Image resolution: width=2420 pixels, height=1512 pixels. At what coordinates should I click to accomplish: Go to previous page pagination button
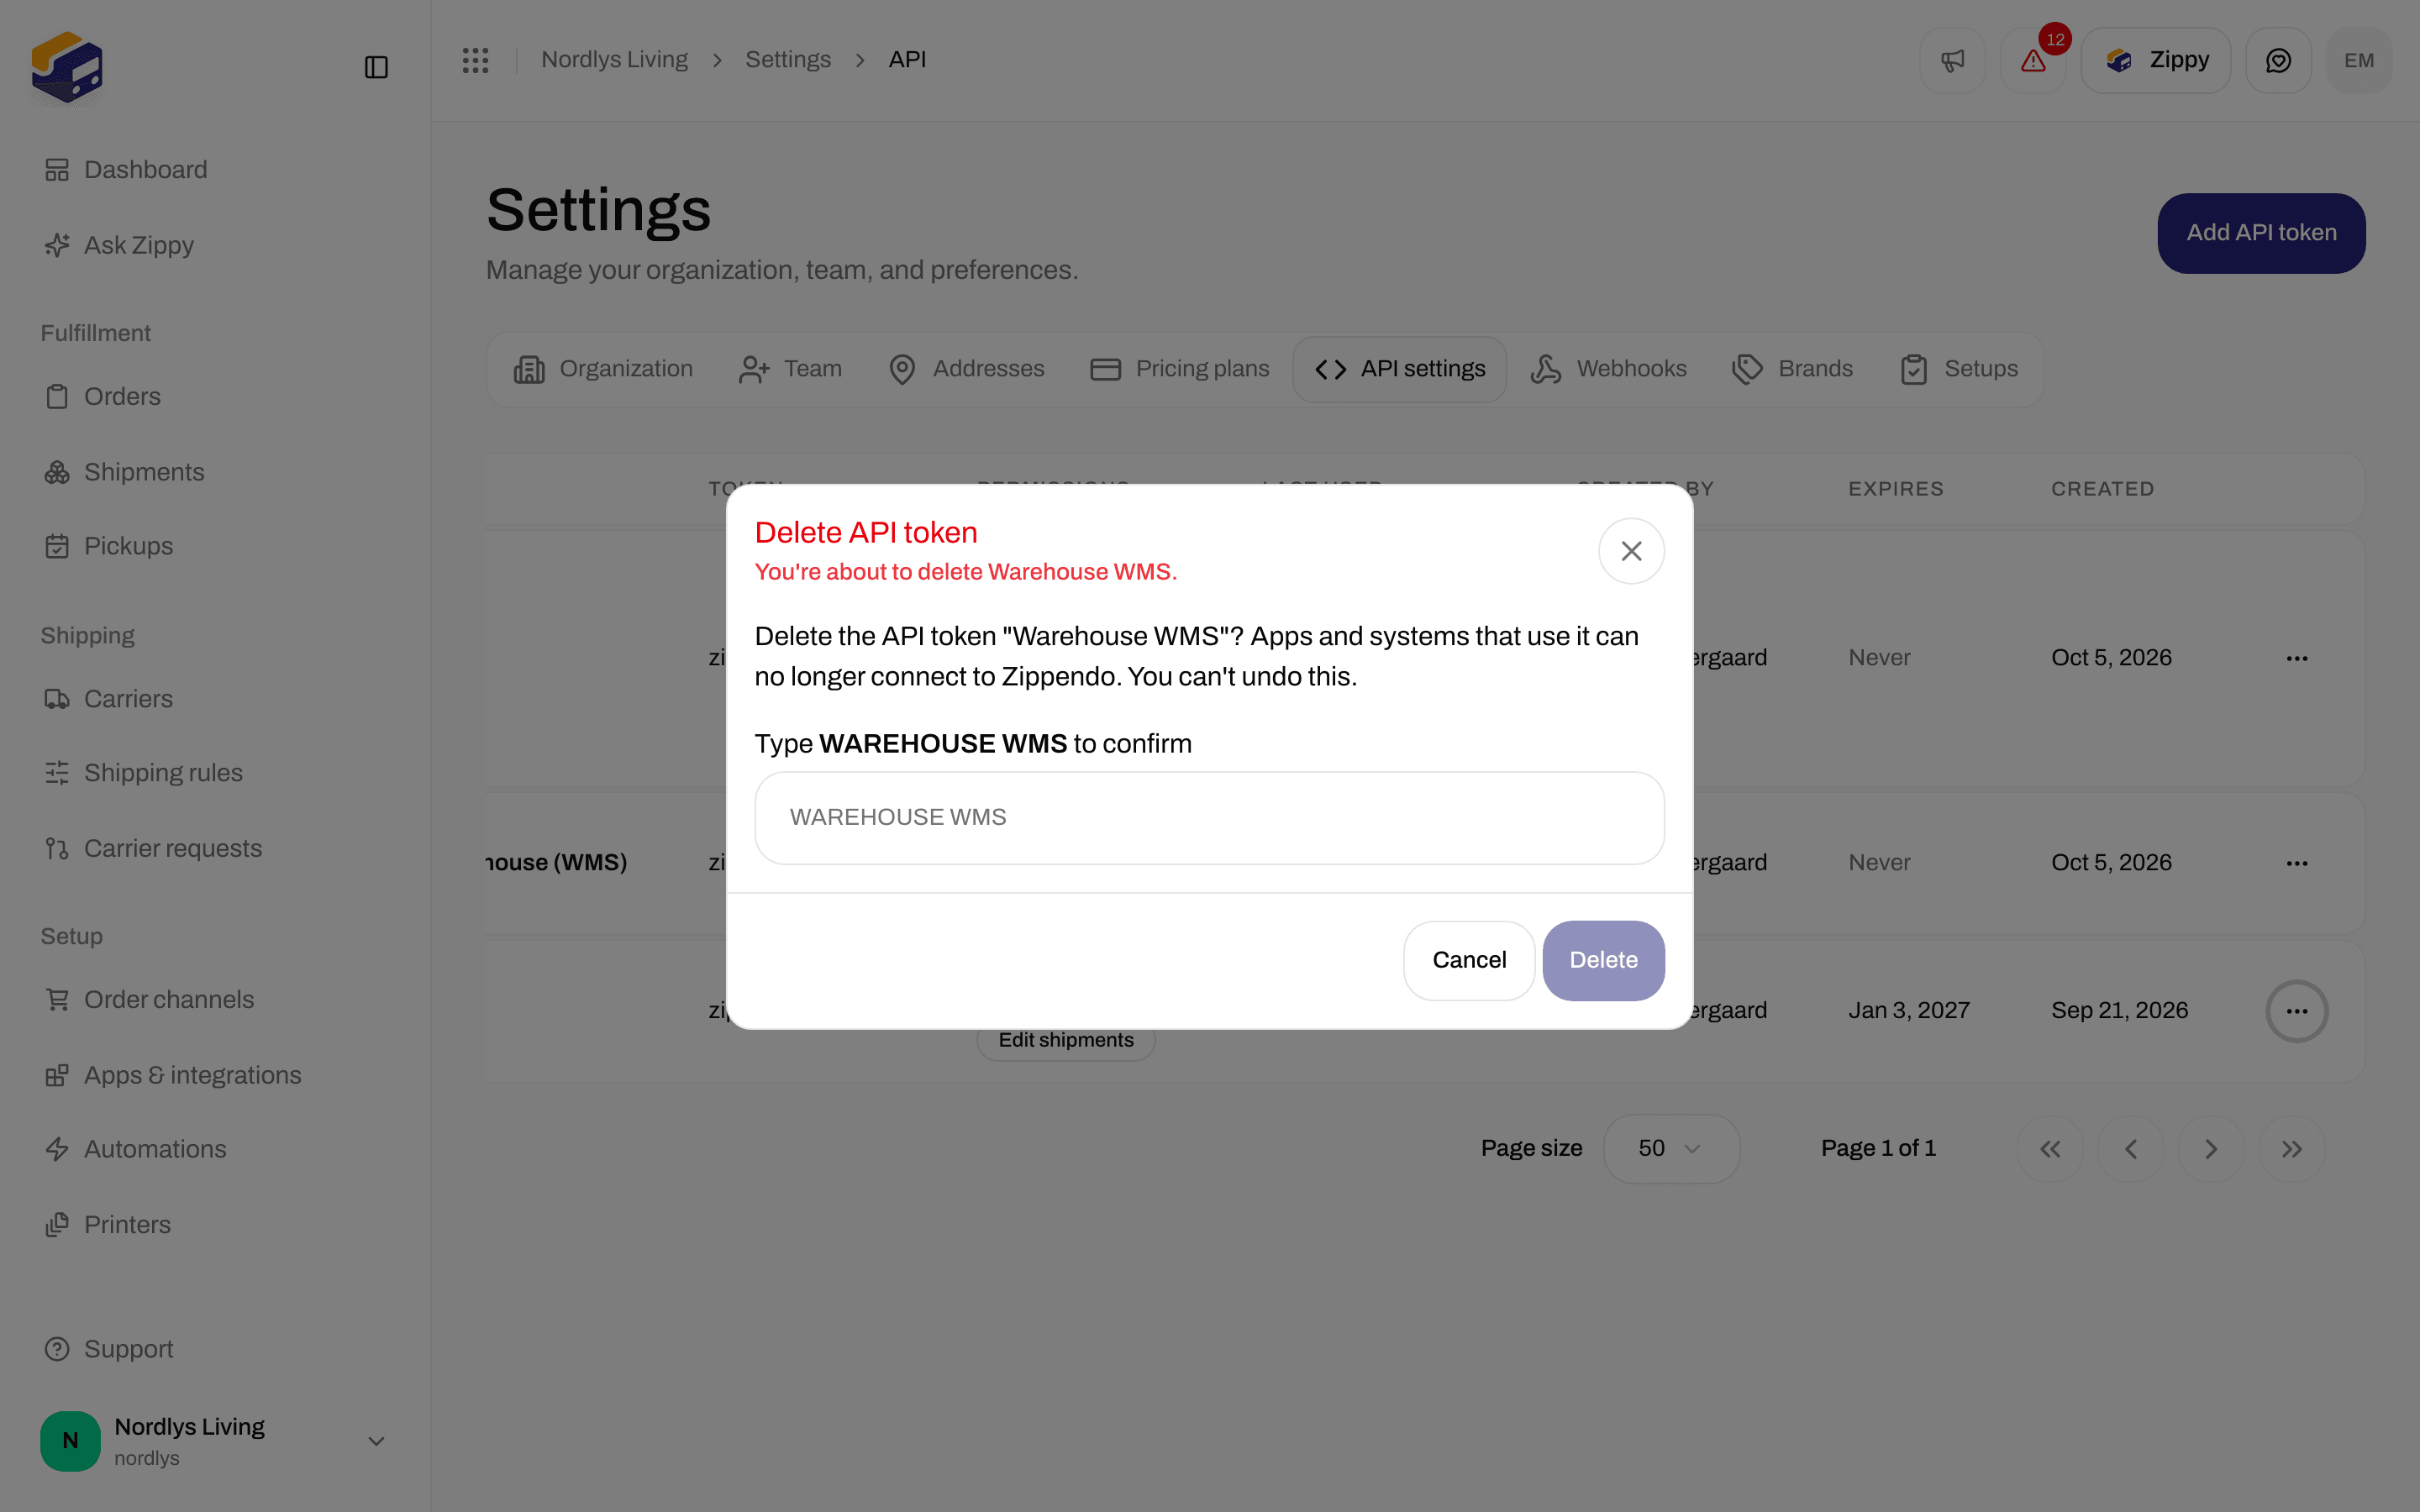point(2131,1149)
